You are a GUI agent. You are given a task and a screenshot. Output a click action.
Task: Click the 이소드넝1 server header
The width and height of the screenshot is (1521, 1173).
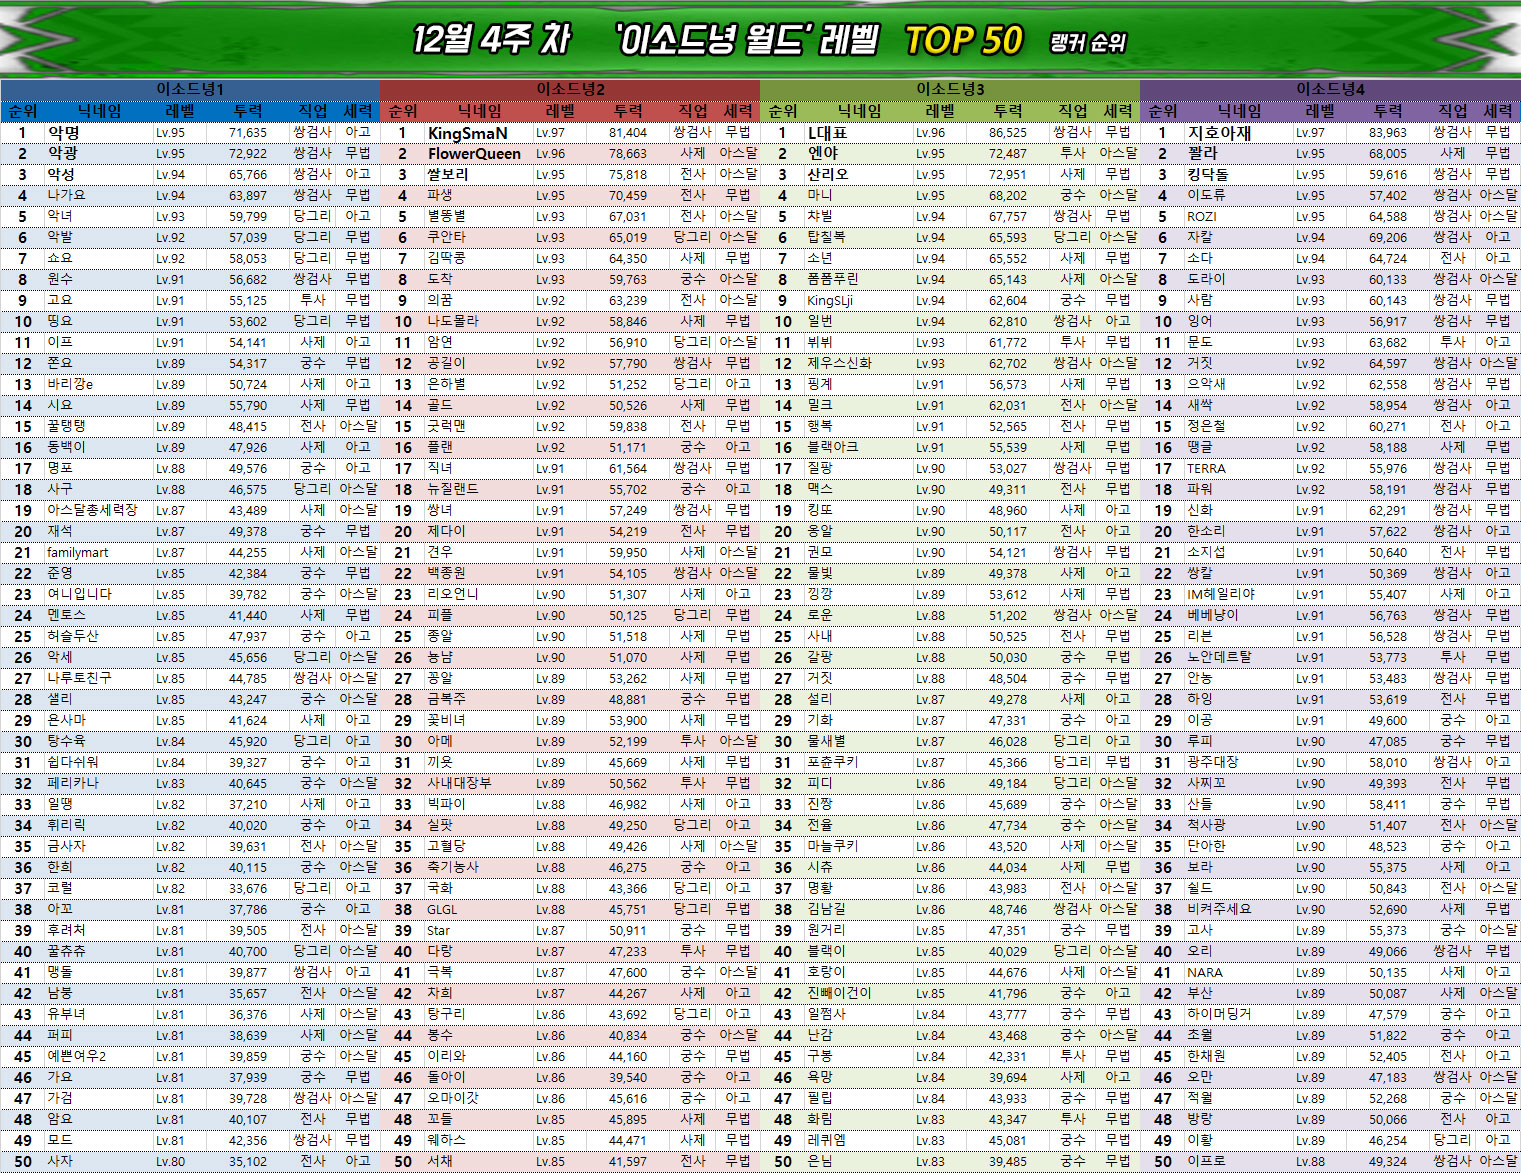[190, 89]
